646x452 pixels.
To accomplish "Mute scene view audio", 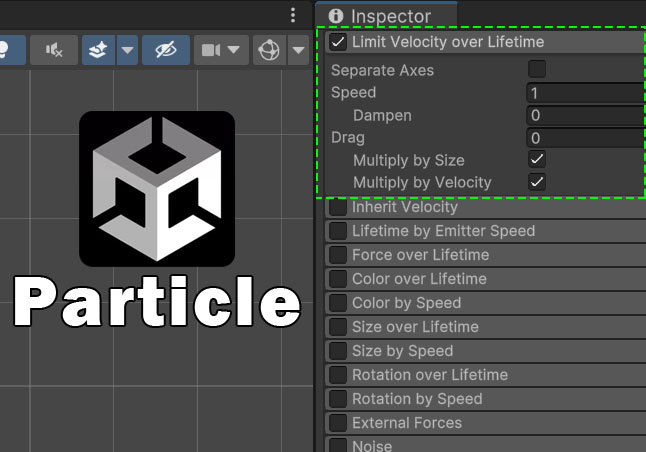I will coord(55,50).
